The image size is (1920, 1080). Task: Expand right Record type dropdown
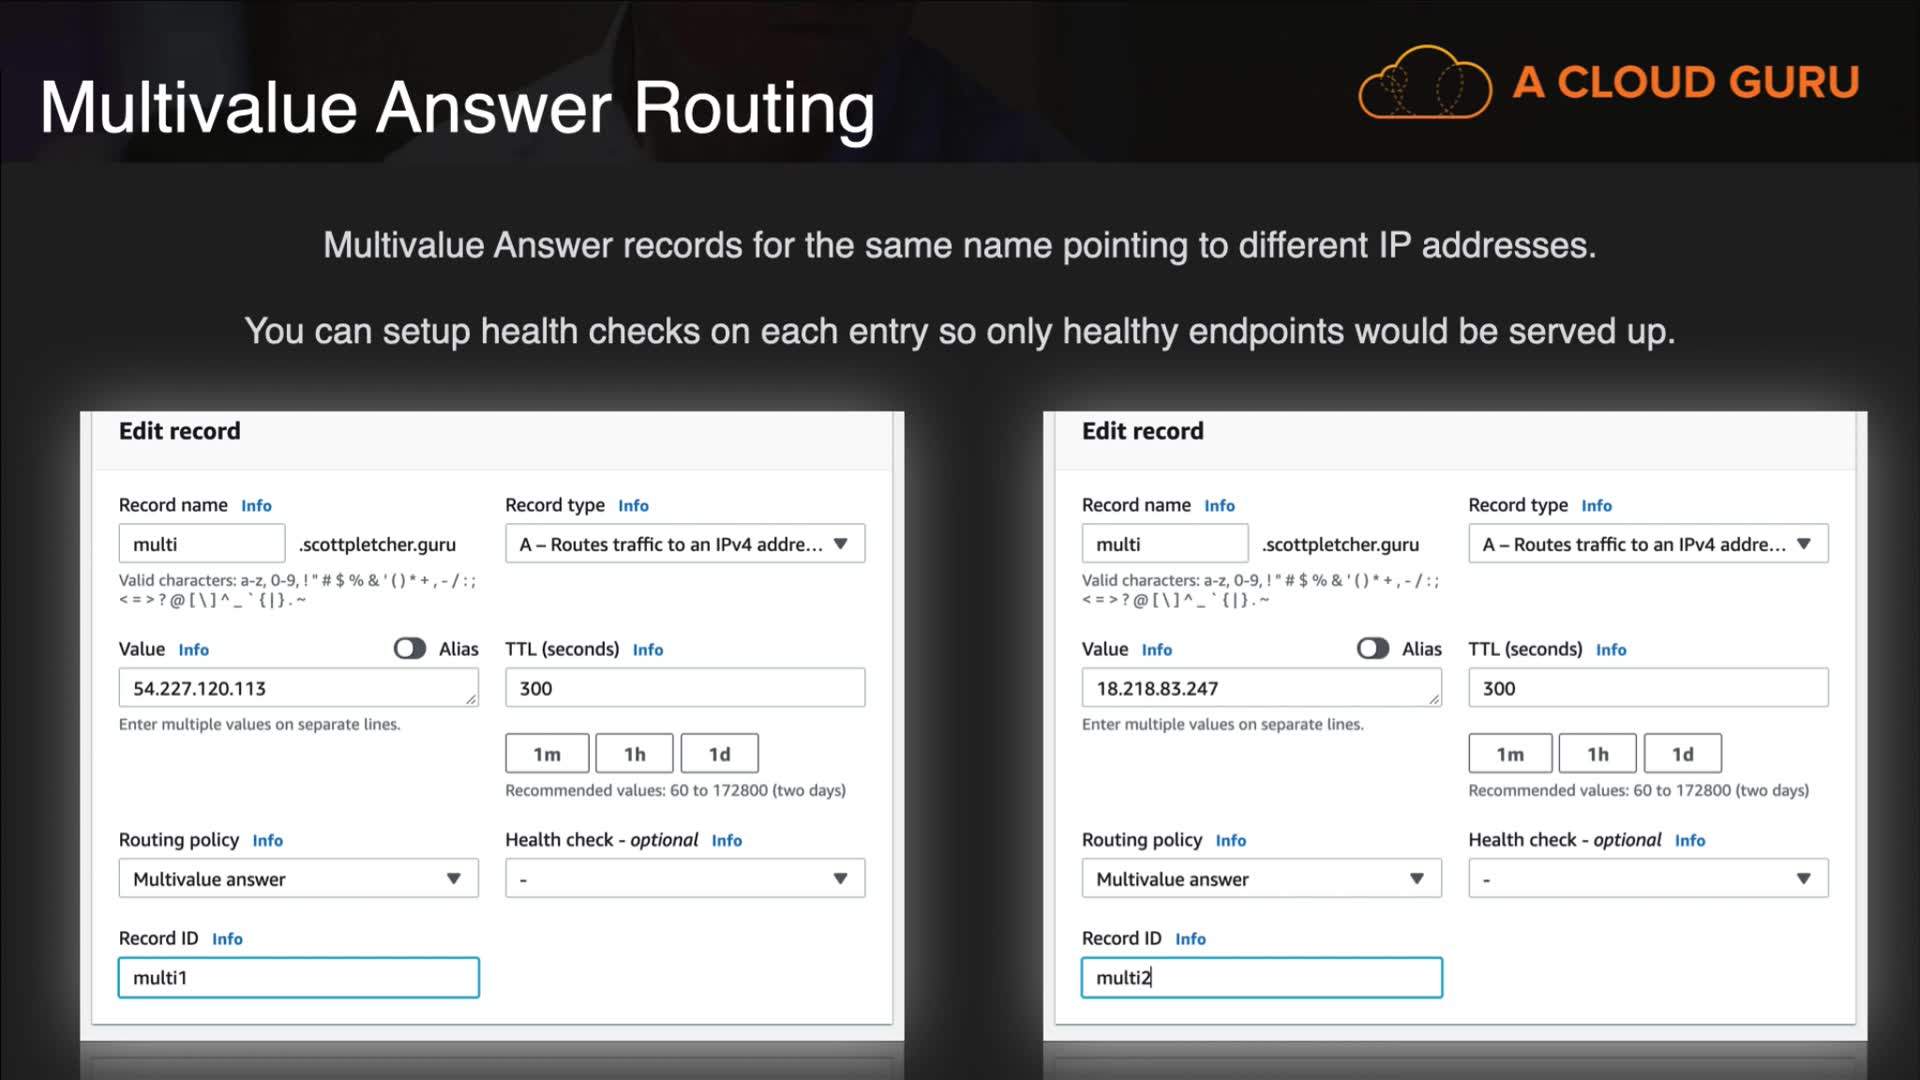click(x=1647, y=544)
